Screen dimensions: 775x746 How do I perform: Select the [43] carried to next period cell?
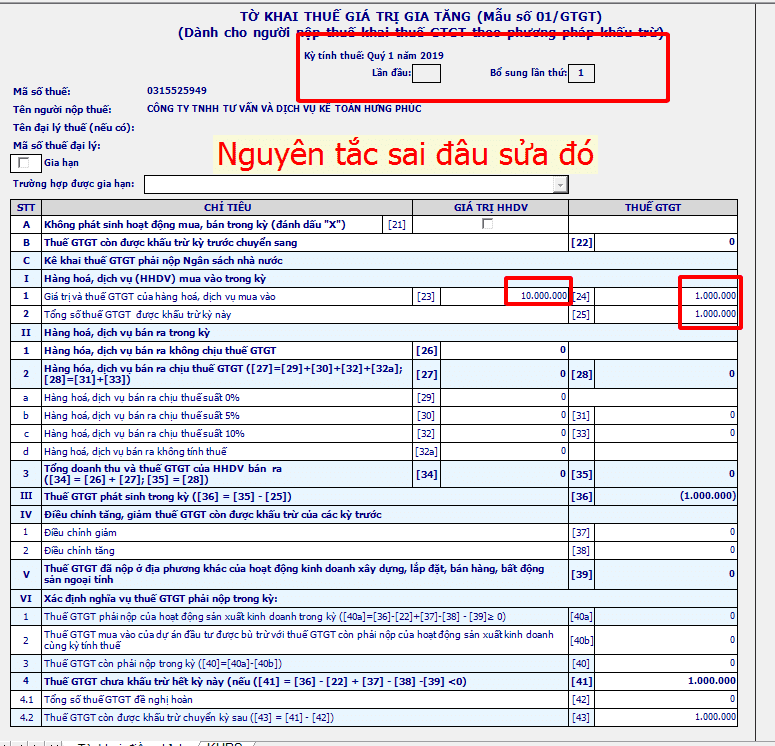pos(665,717)
